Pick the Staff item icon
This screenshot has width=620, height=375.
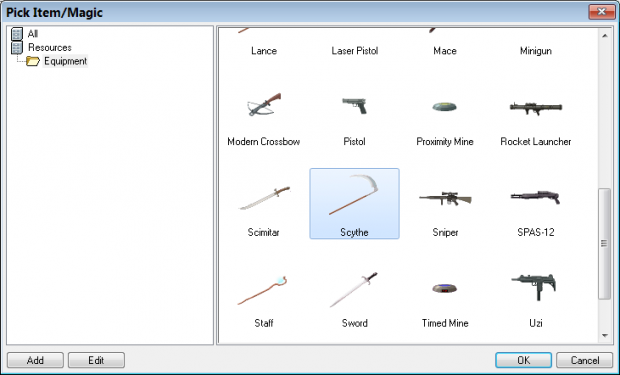pyautogui.click(x=263, y=290)
